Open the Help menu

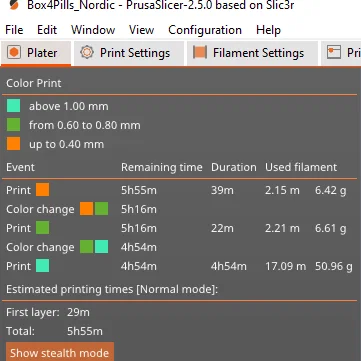point(268,30)
